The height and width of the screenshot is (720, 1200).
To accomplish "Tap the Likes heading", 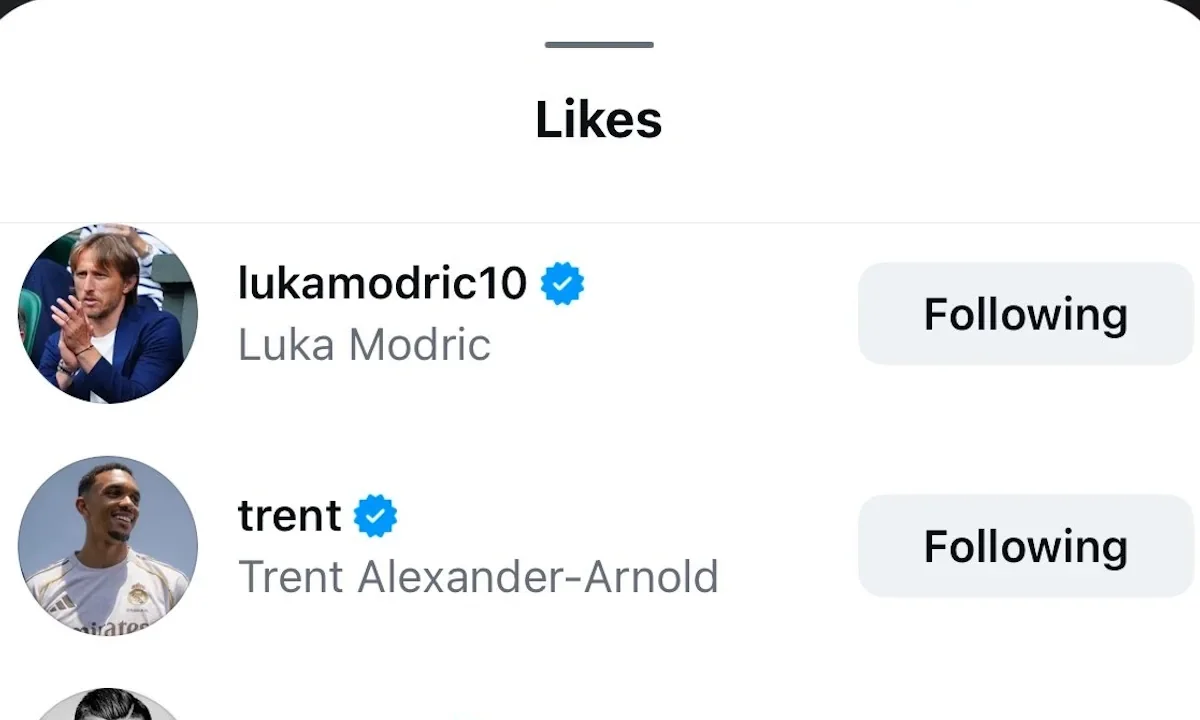I will pyautogui.click(x=599, y=120).
